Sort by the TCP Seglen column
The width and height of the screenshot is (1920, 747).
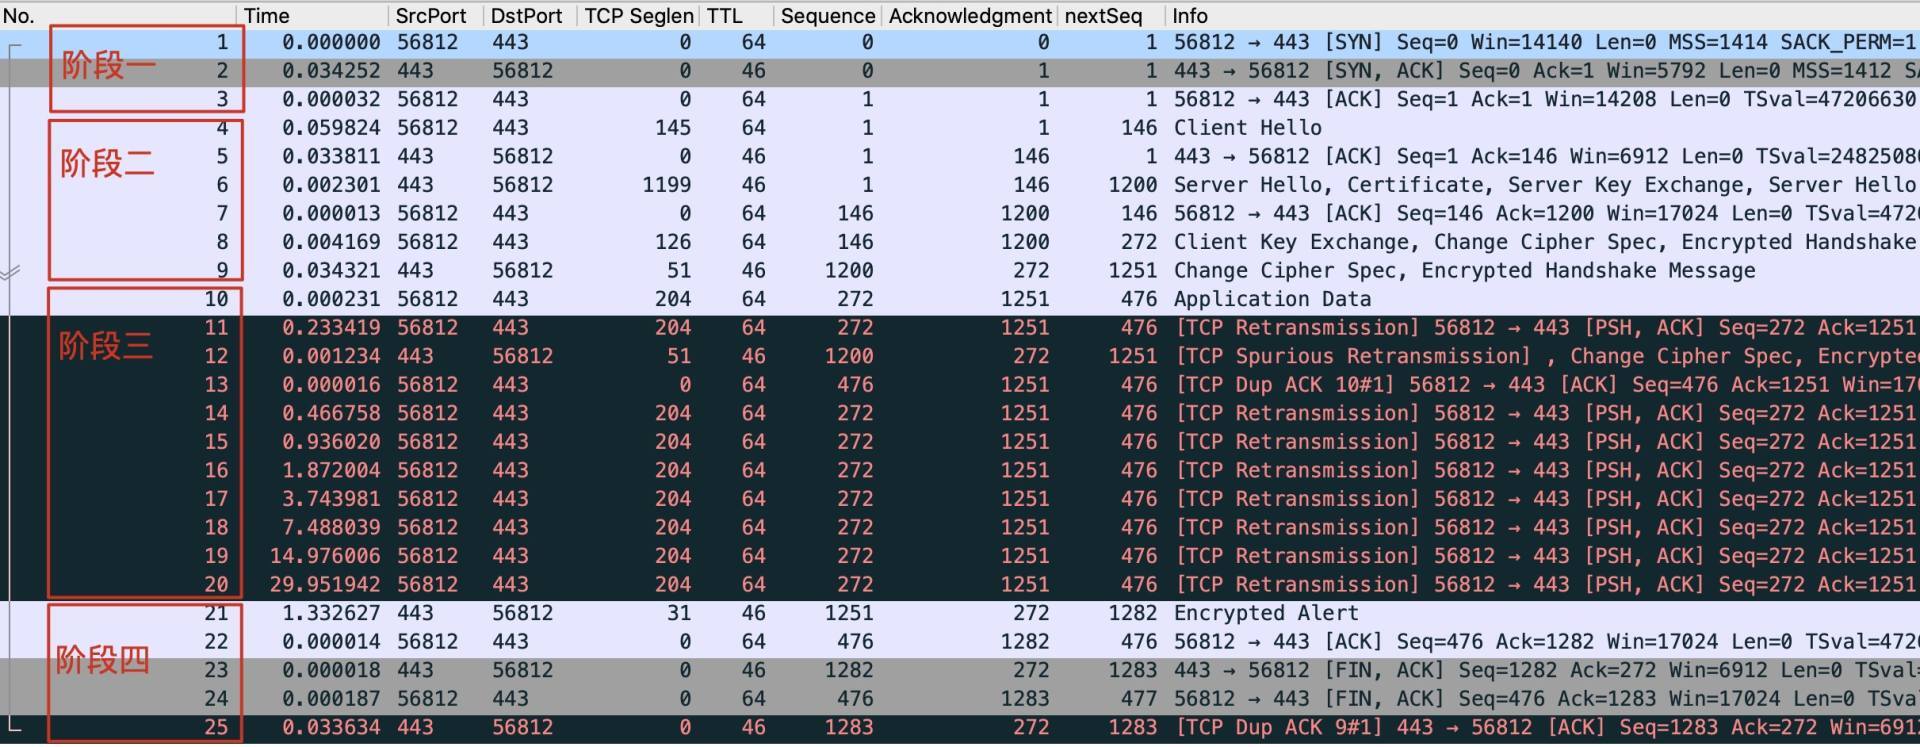[638, 16]
